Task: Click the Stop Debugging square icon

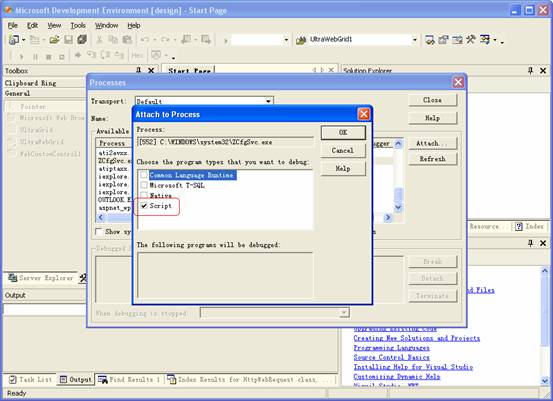Action: (49, 56)
